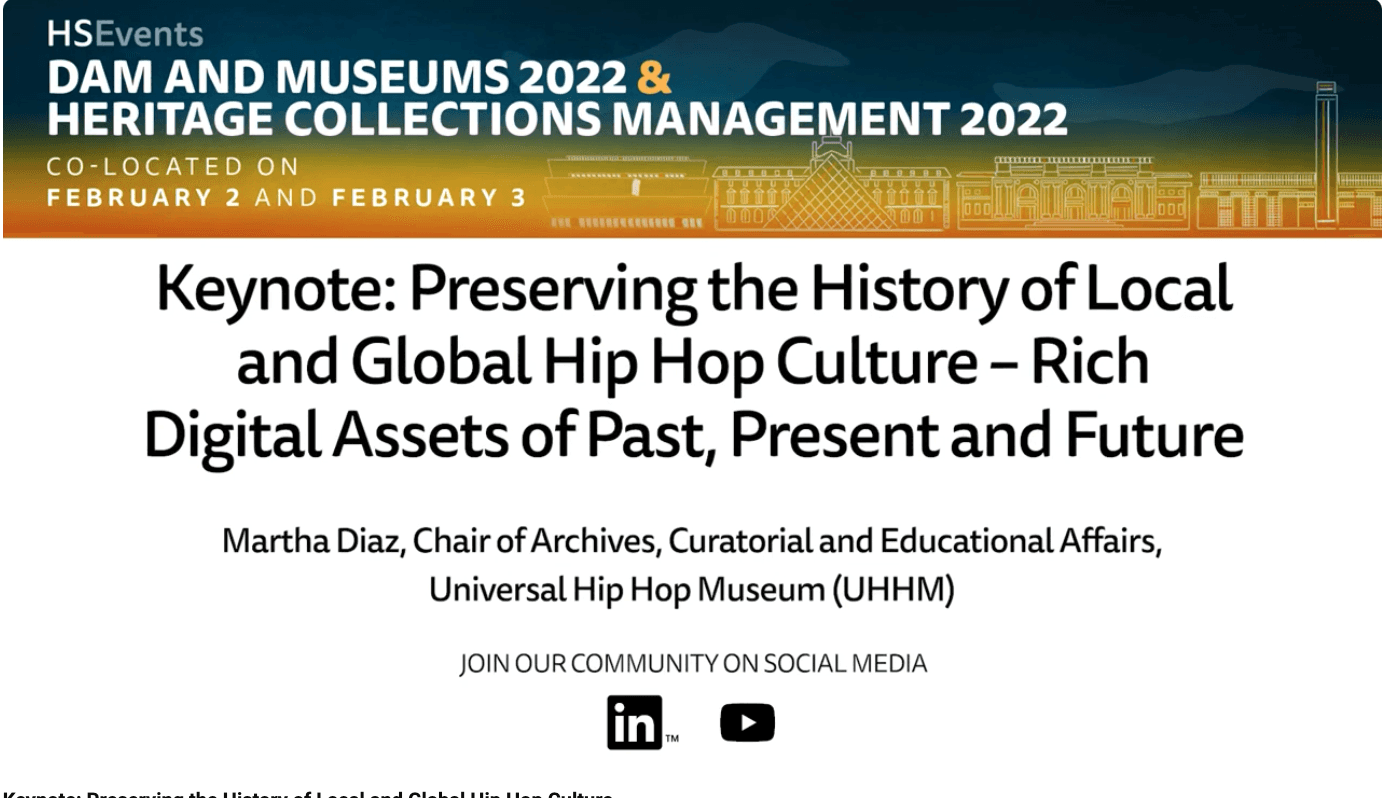Screen dimensions: 1384x798
Task: Select the keynote title headline
Action: tap(694, 362)
